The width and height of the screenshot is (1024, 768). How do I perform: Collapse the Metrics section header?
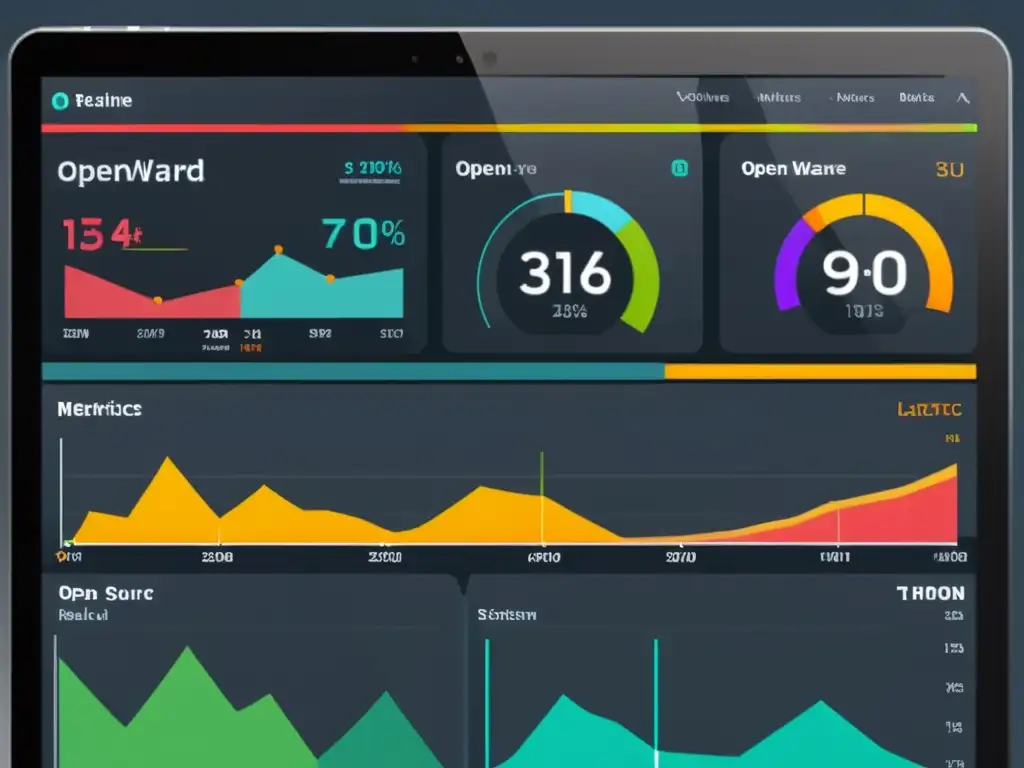coord(98,409)
